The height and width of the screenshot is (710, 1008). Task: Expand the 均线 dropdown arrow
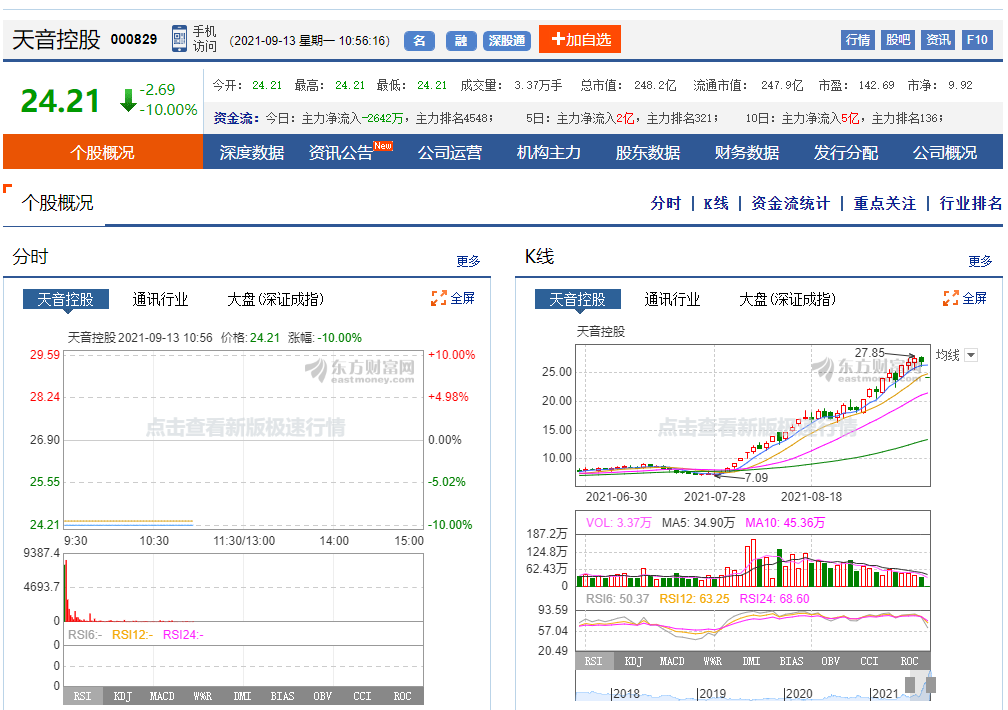point(971,355)
